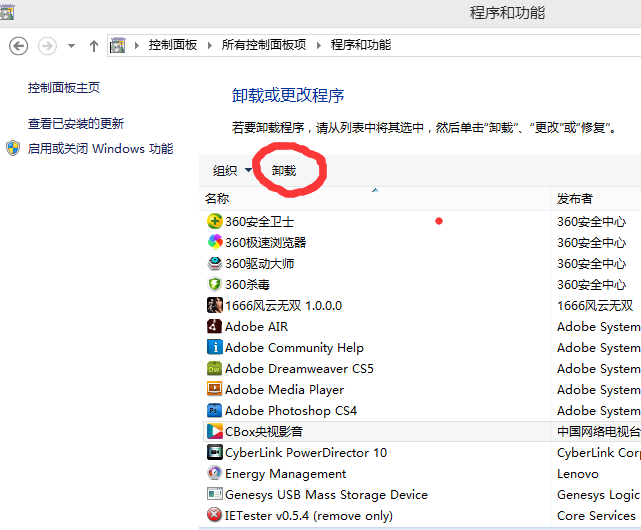Open 控制面板主页 link

coord(64,88)
